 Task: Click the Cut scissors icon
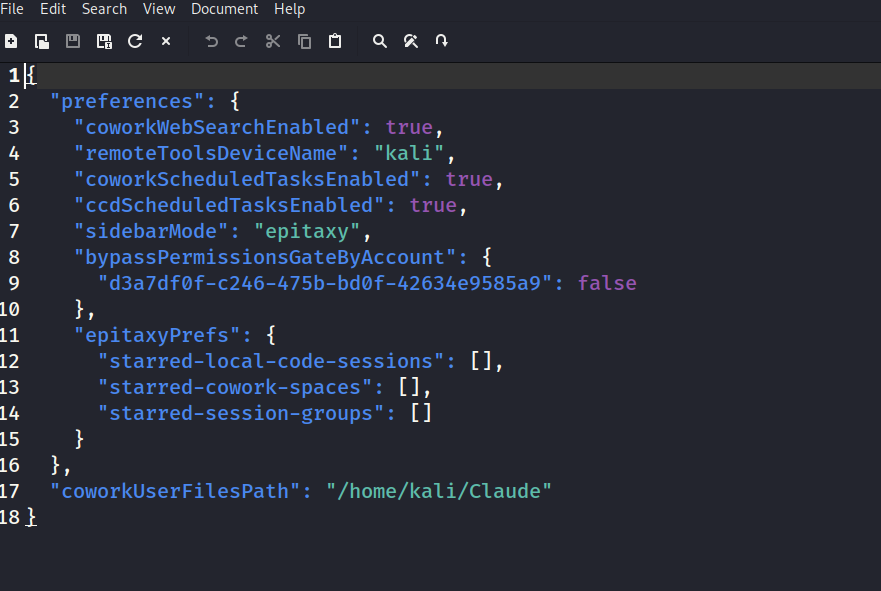pos(273,41)
